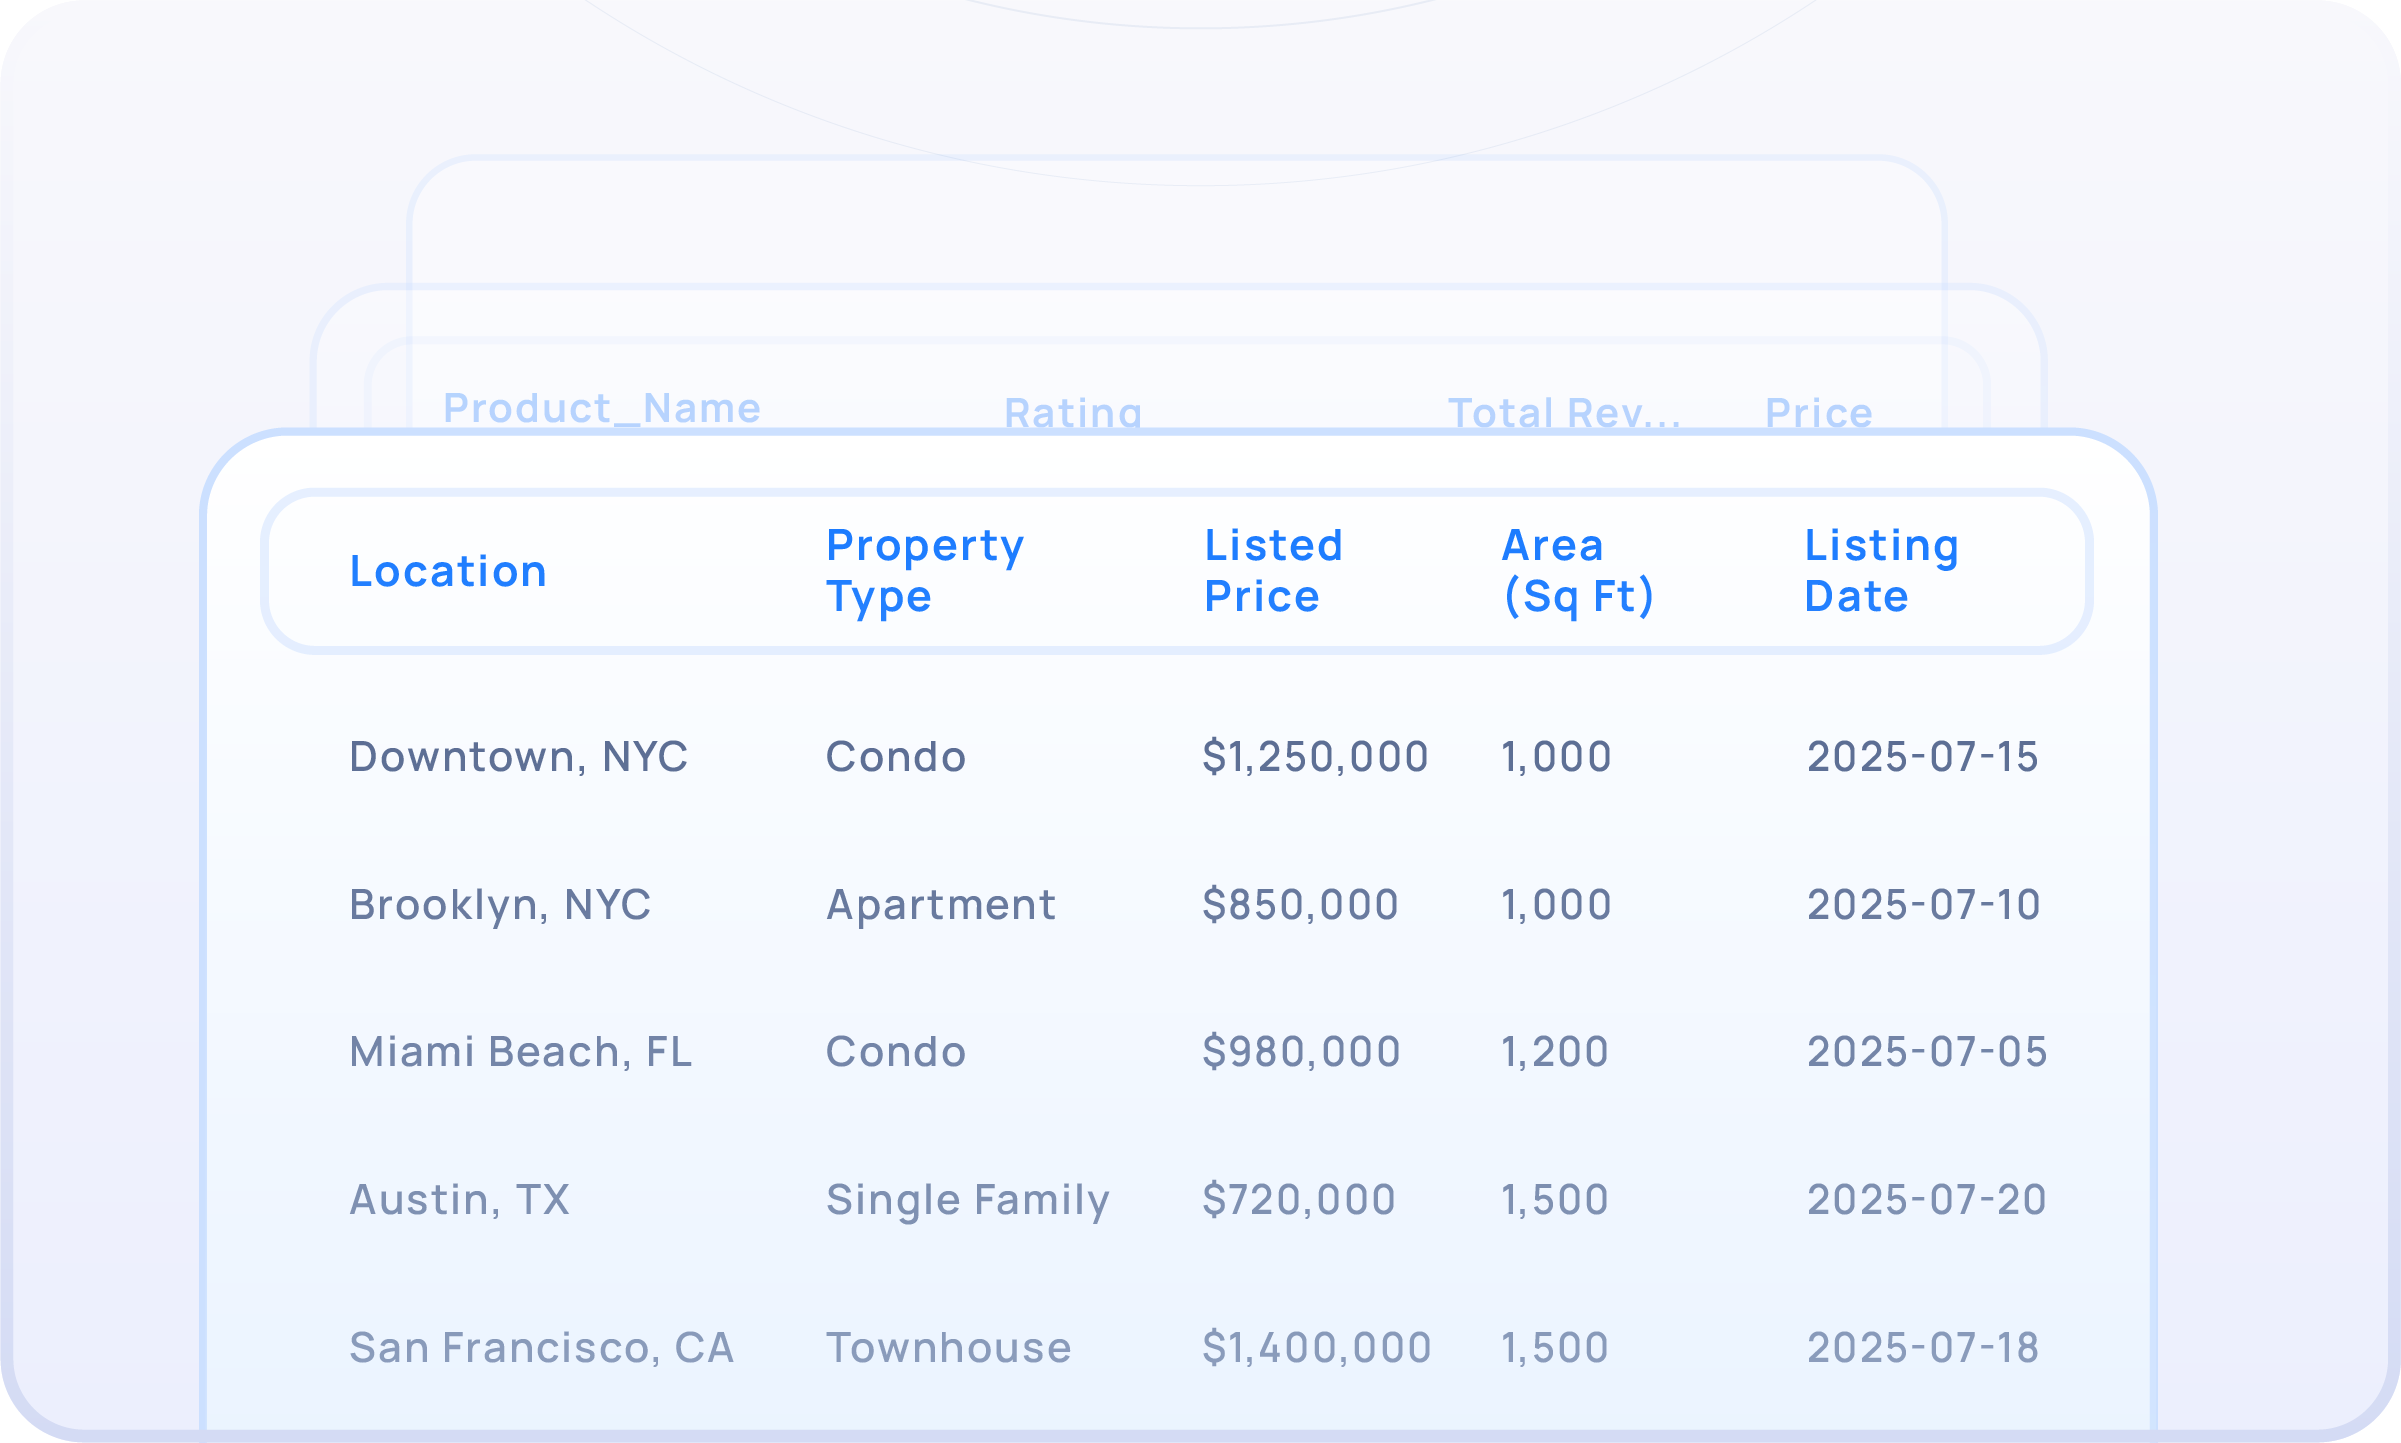
Task: Select the Area (Sq Ft) header
Action: [1578, 571]
